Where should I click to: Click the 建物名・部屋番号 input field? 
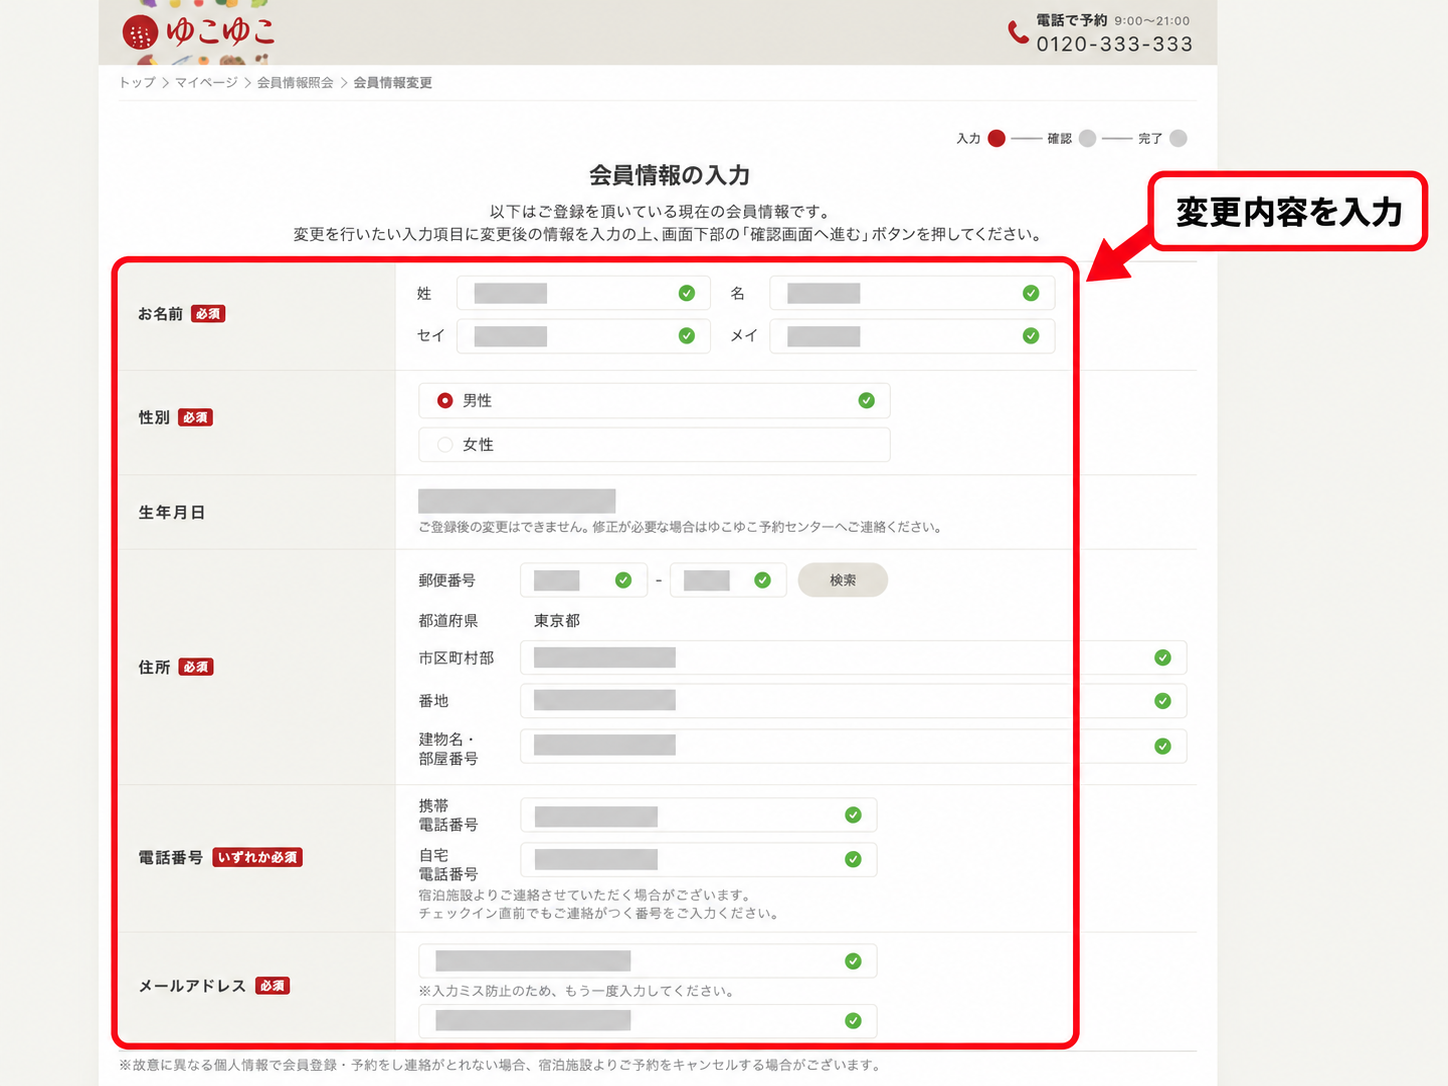854,746
